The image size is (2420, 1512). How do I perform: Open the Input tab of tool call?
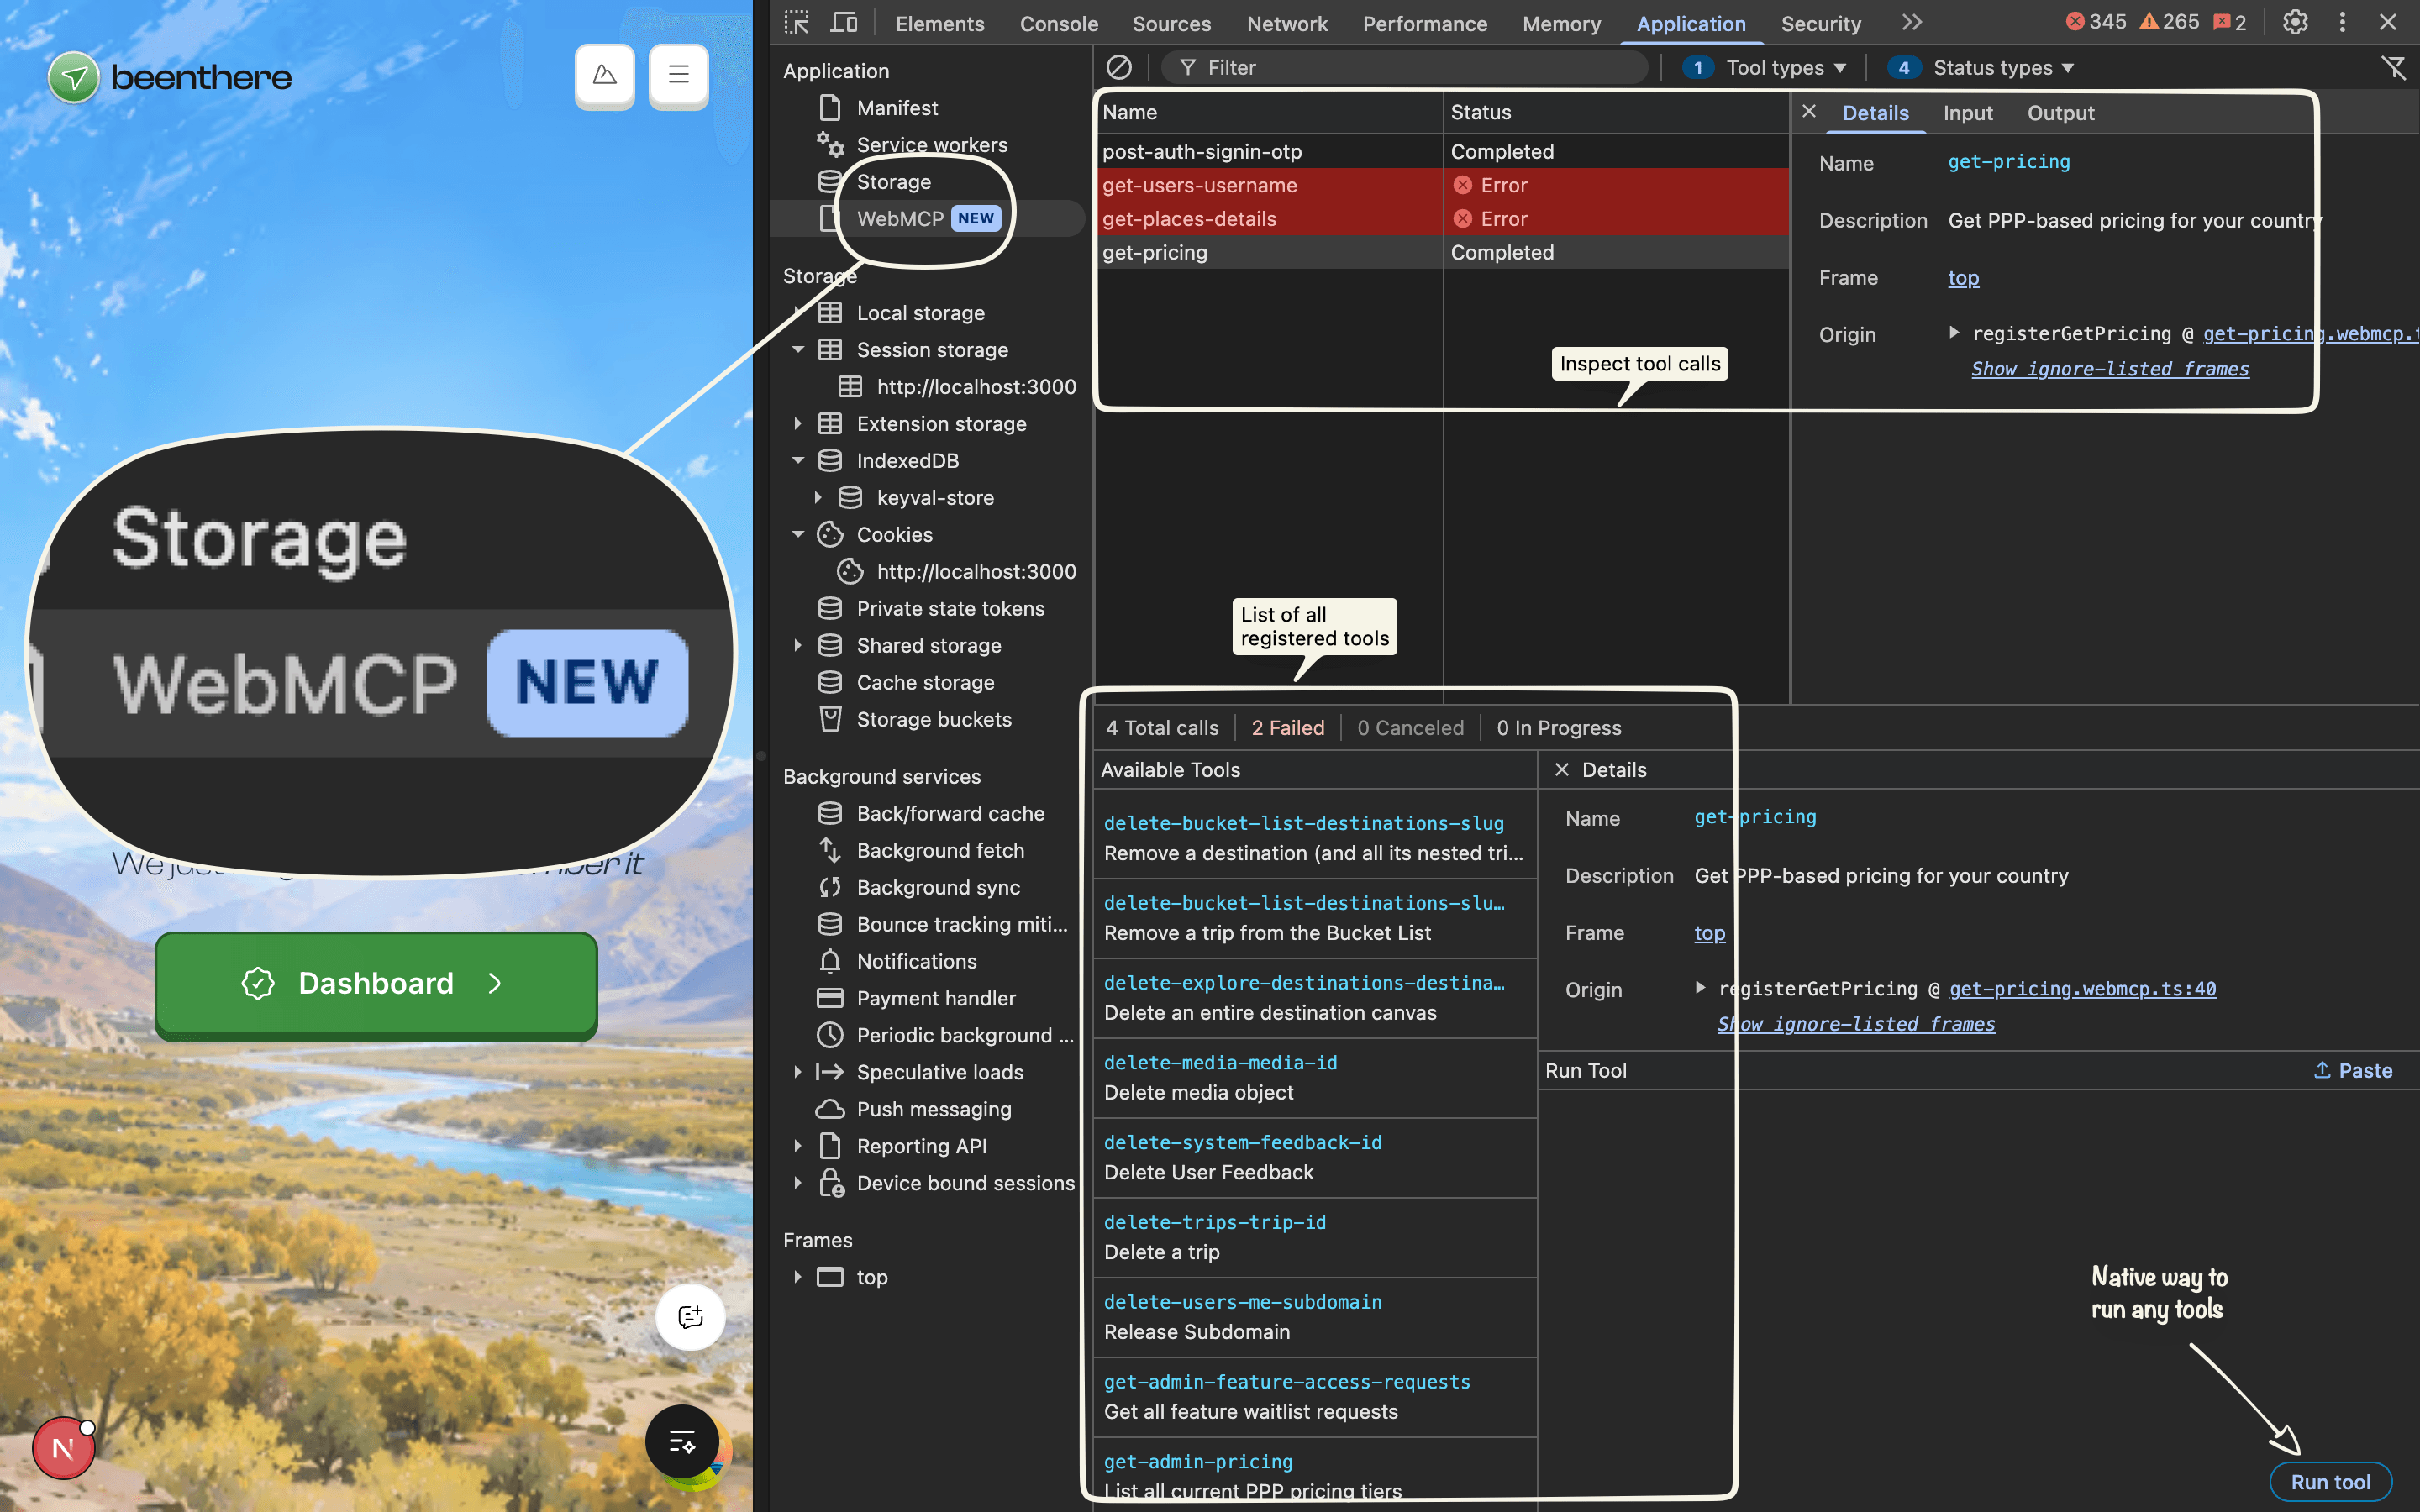coord(1967,113)
